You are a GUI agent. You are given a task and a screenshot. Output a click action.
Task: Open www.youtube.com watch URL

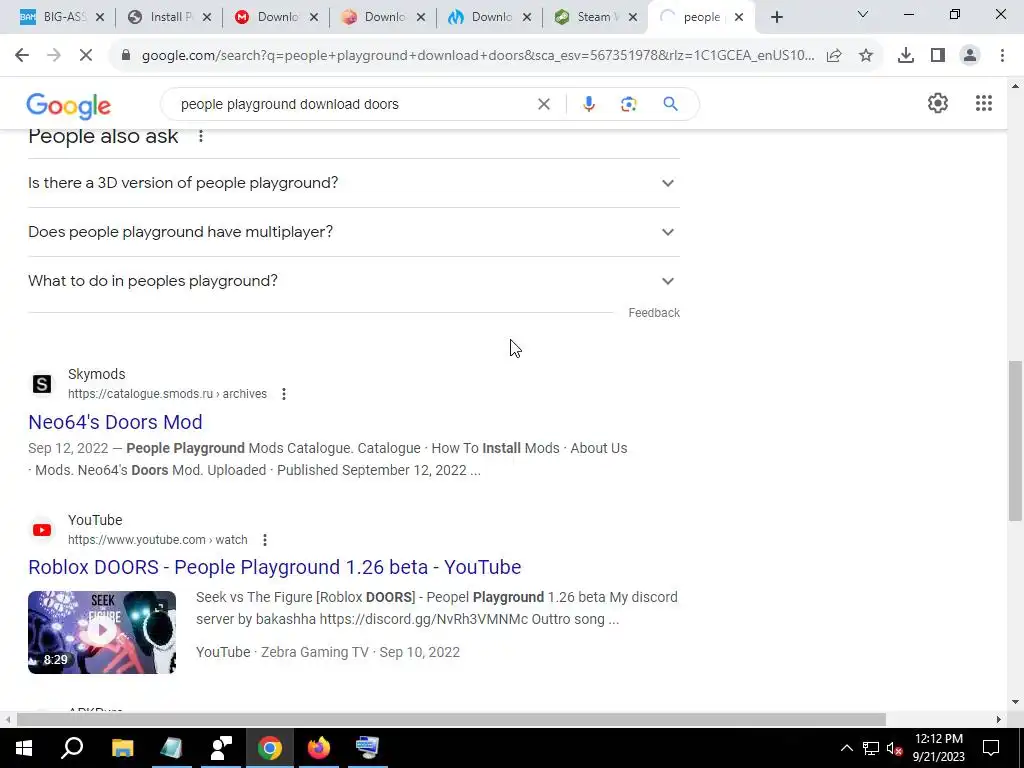(x=157, y=540)
